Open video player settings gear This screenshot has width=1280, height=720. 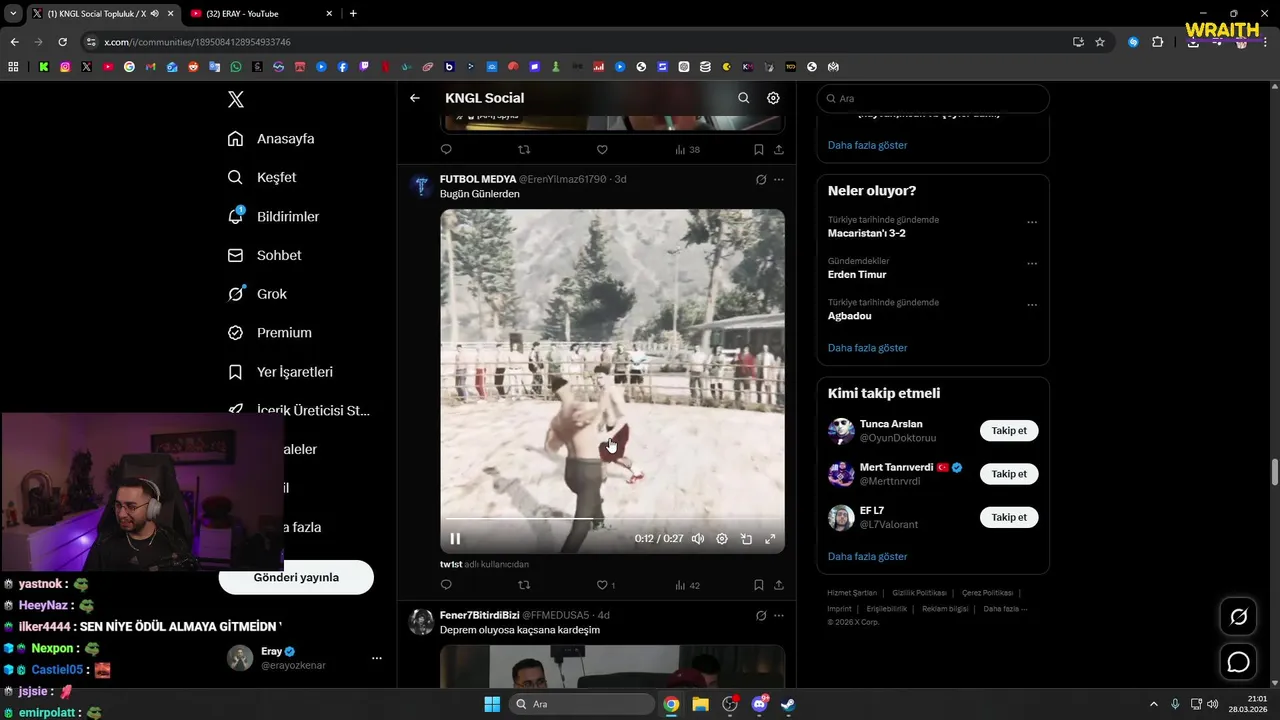pos(722,538)
